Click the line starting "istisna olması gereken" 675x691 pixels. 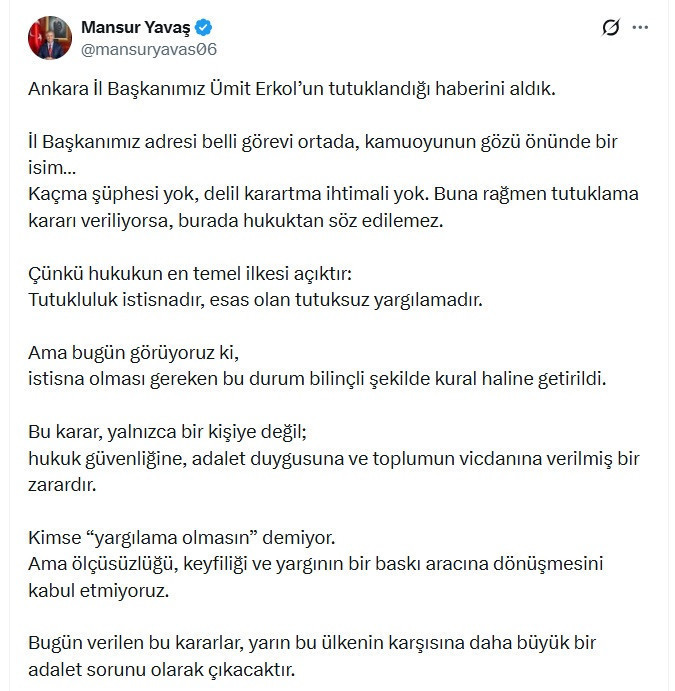click(x=317, y=379)
